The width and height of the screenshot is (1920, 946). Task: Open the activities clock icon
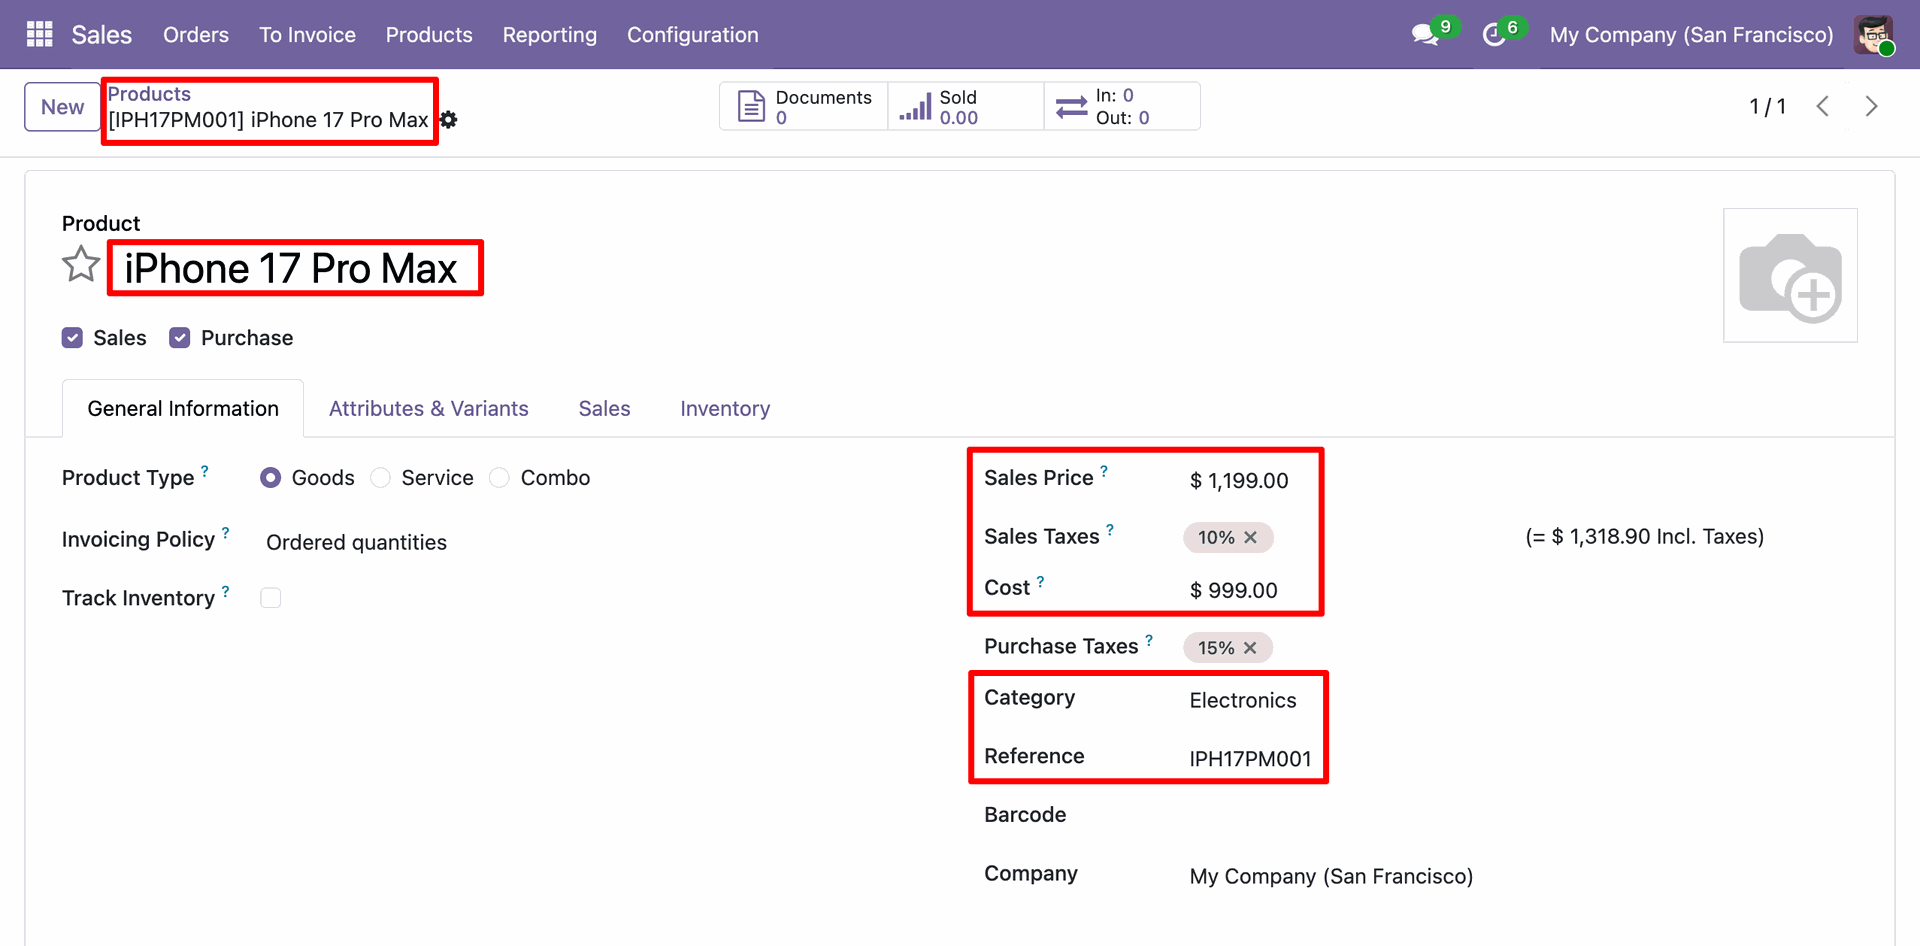pos(1494,35)
